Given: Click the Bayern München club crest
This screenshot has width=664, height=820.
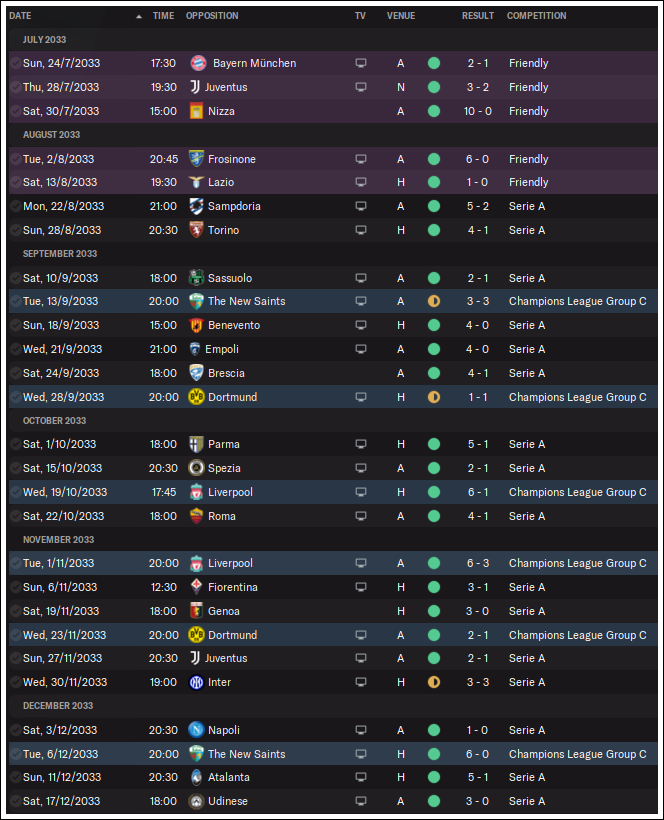Looking at the screenshot, I should pos(198,63).
